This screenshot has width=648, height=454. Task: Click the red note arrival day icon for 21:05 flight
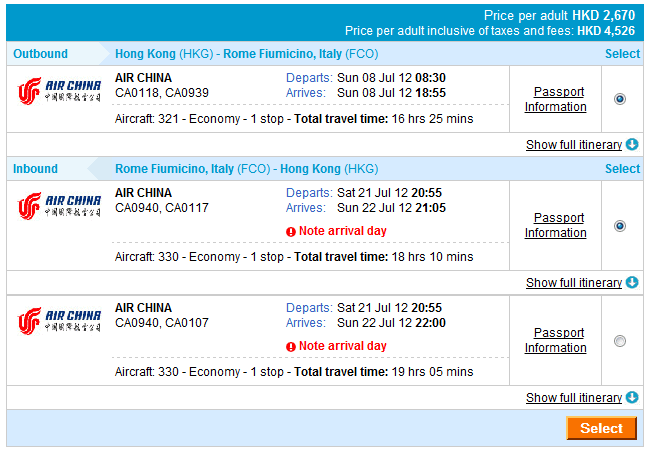click(x=291, y=232)
